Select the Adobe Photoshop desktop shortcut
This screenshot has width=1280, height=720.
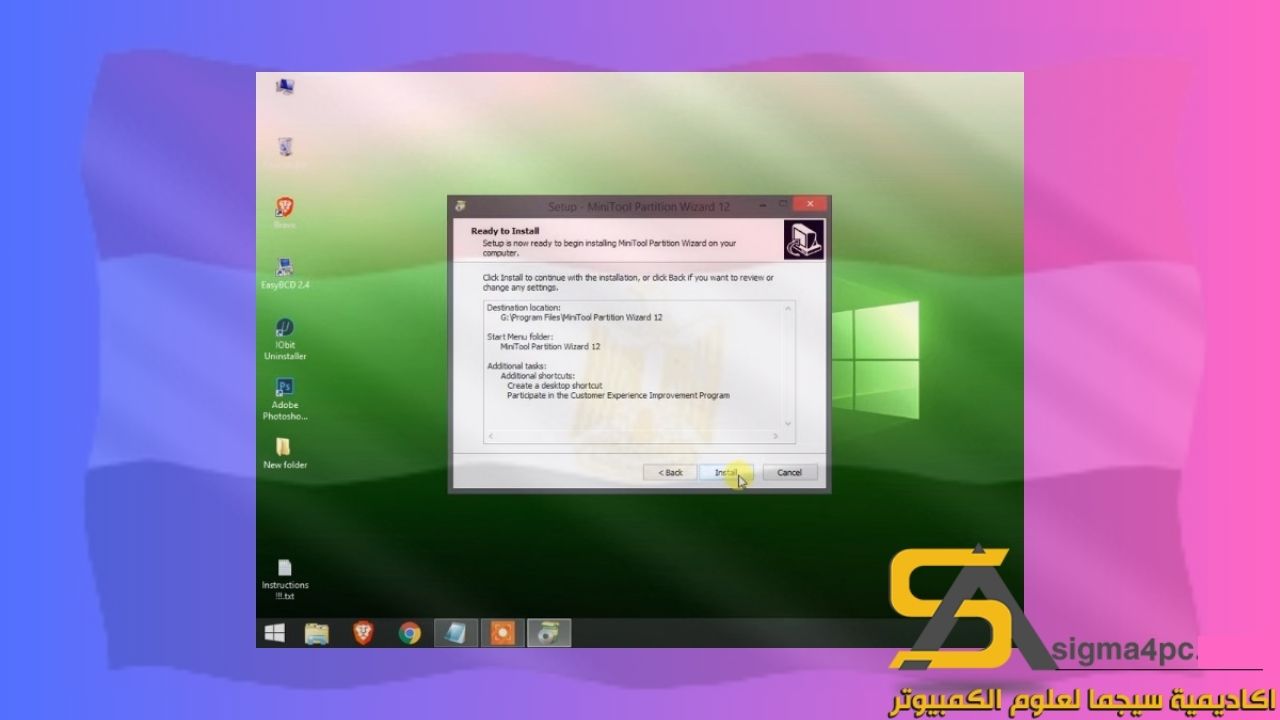(x=285, y=399)
